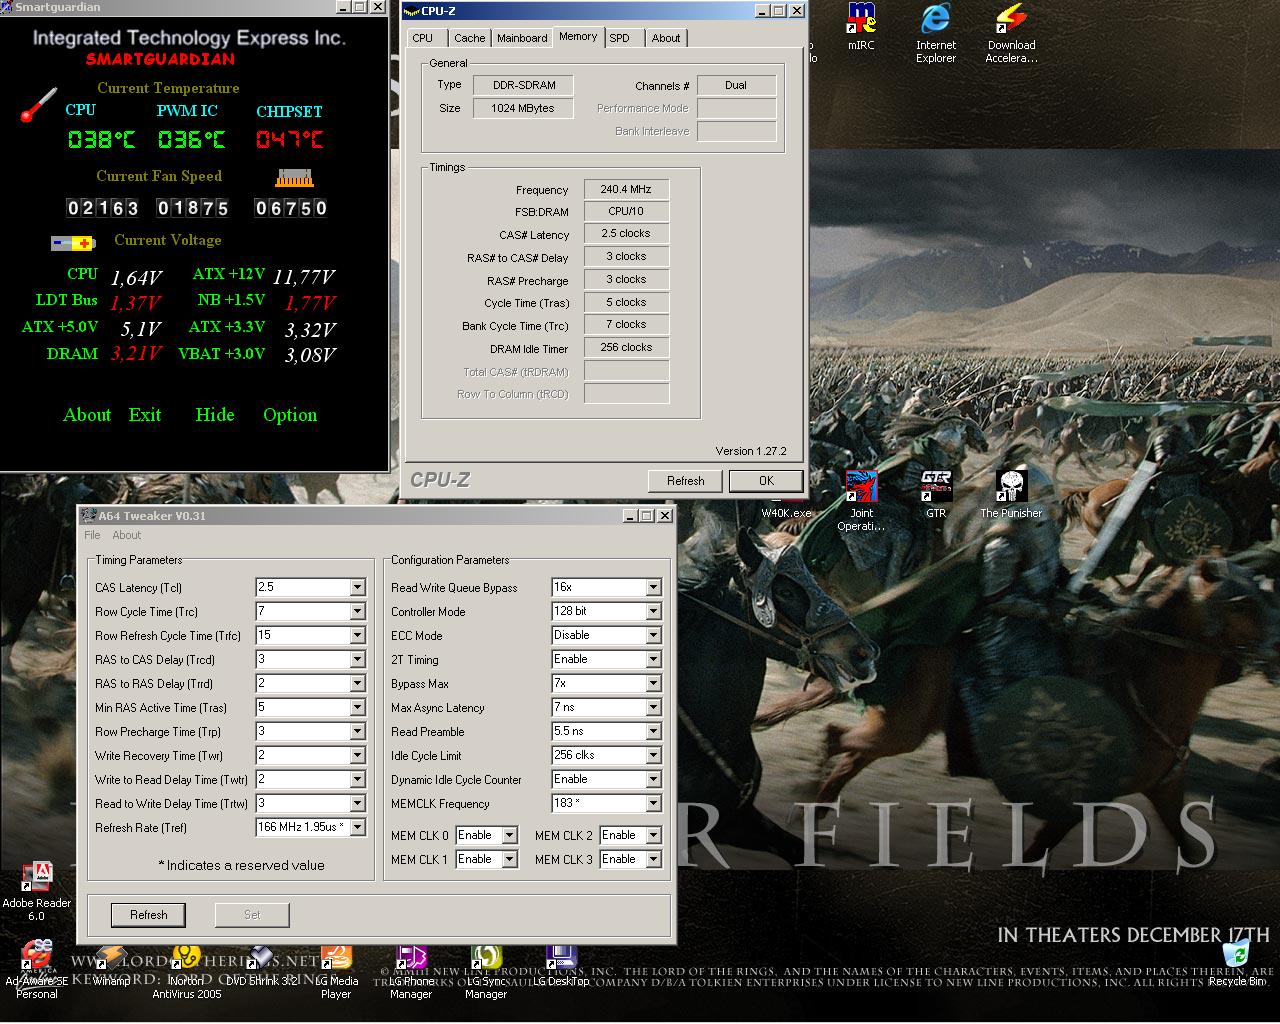1280x1024 pixels.
Task: Expand CAS Latency (Tcl) dropdown
Action: coord(357,587)
